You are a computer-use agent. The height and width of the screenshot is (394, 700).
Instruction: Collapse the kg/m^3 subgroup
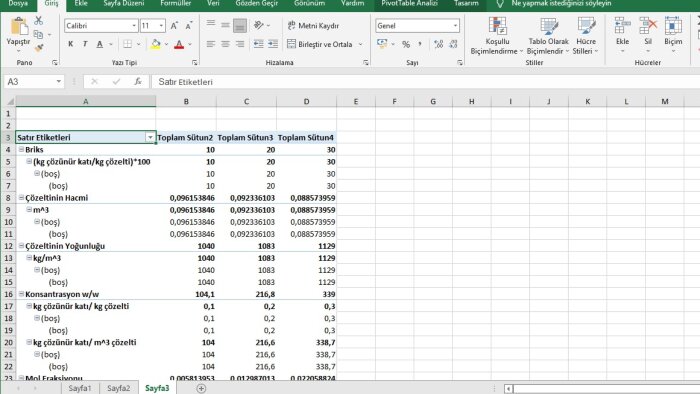[x=29, y=258]
